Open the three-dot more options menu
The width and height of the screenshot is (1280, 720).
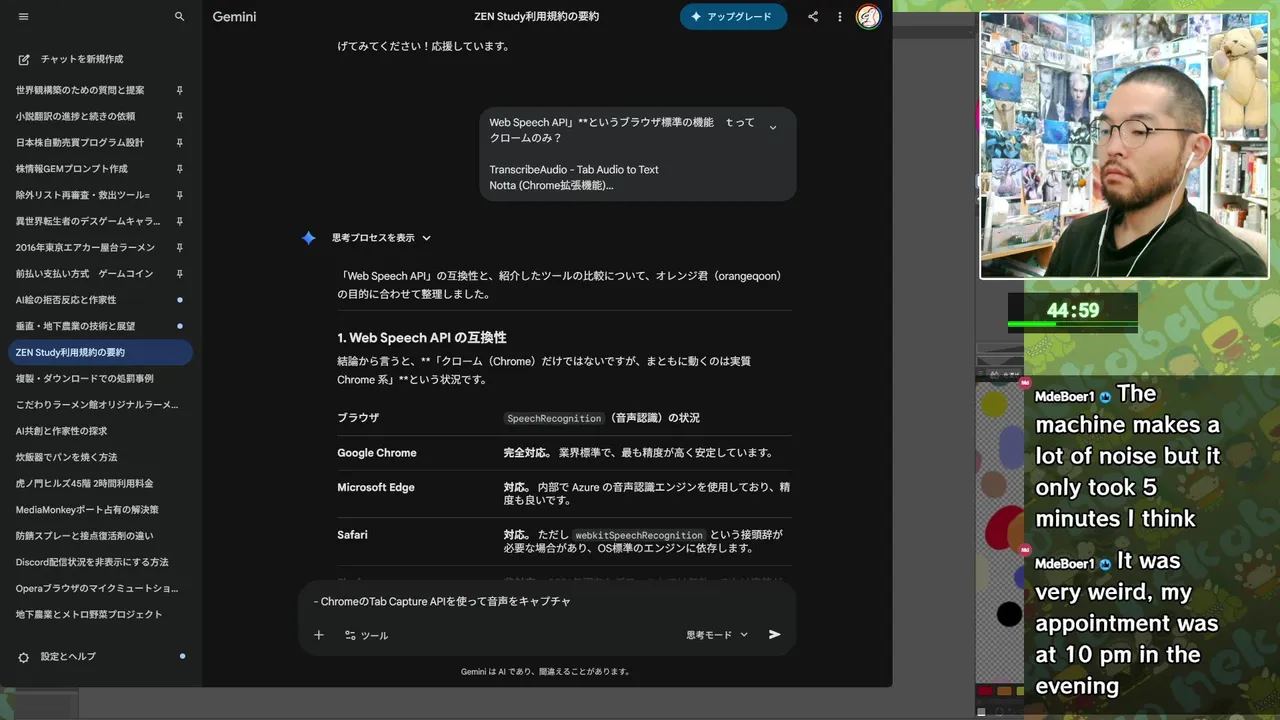840,17
